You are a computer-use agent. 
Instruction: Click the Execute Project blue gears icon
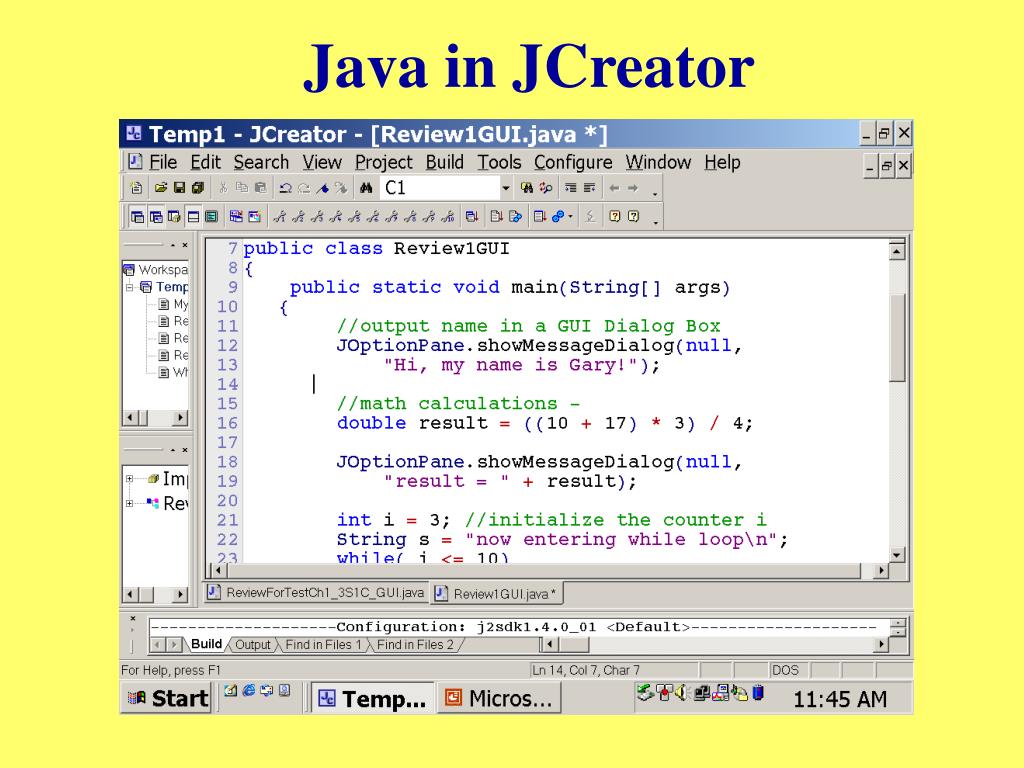click(558, 216)
